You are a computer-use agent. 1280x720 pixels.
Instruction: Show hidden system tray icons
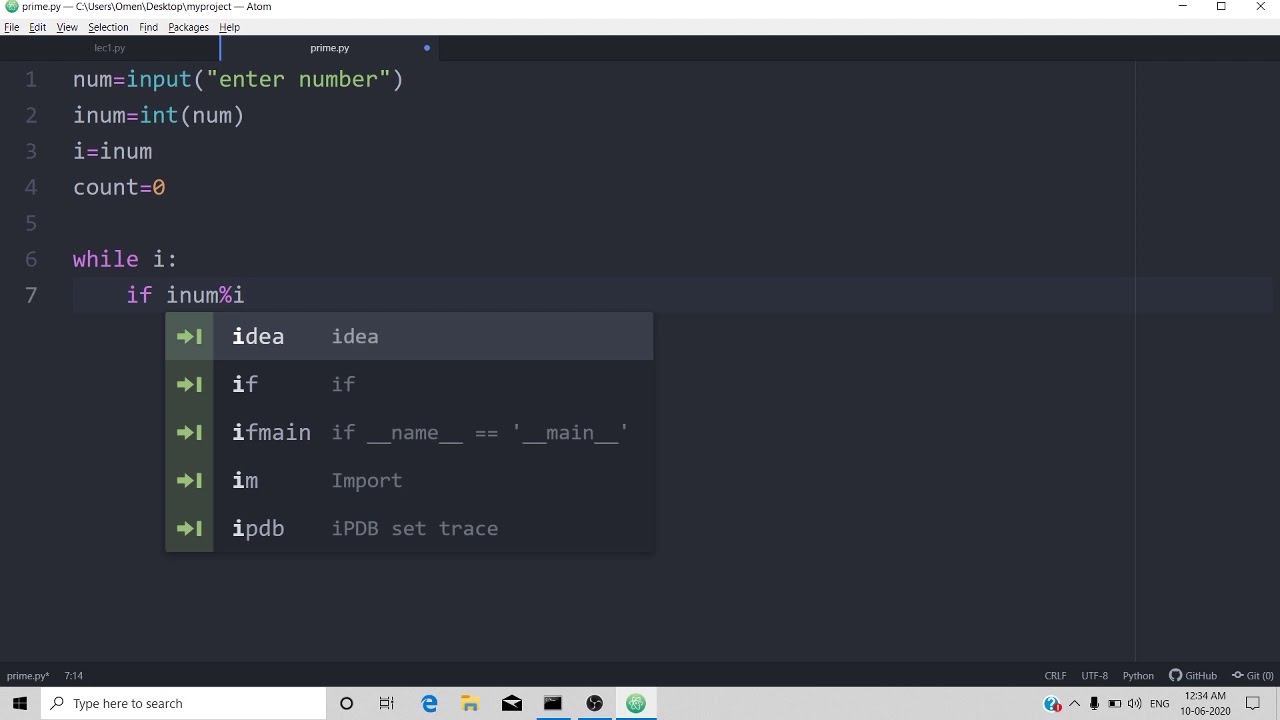tap(1075, 704)
